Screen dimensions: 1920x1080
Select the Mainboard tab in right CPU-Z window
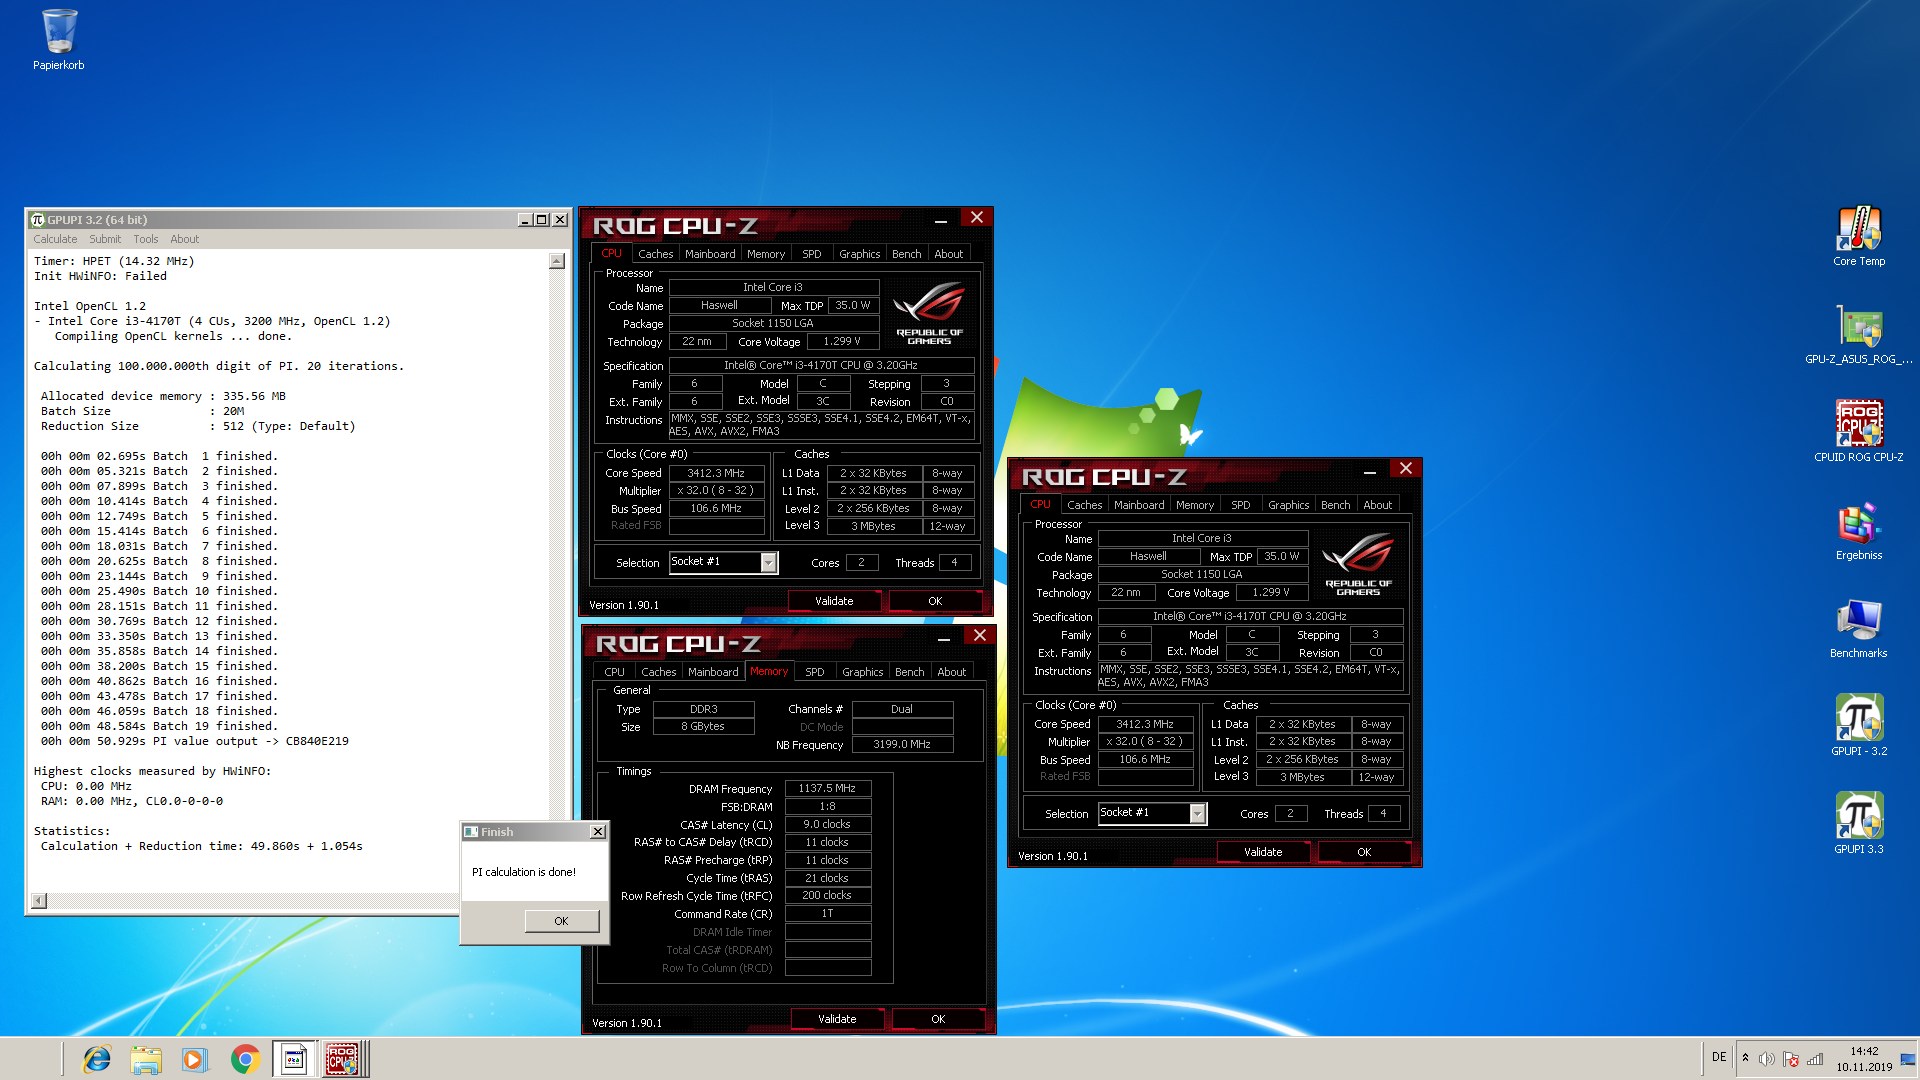point(1139,505)
